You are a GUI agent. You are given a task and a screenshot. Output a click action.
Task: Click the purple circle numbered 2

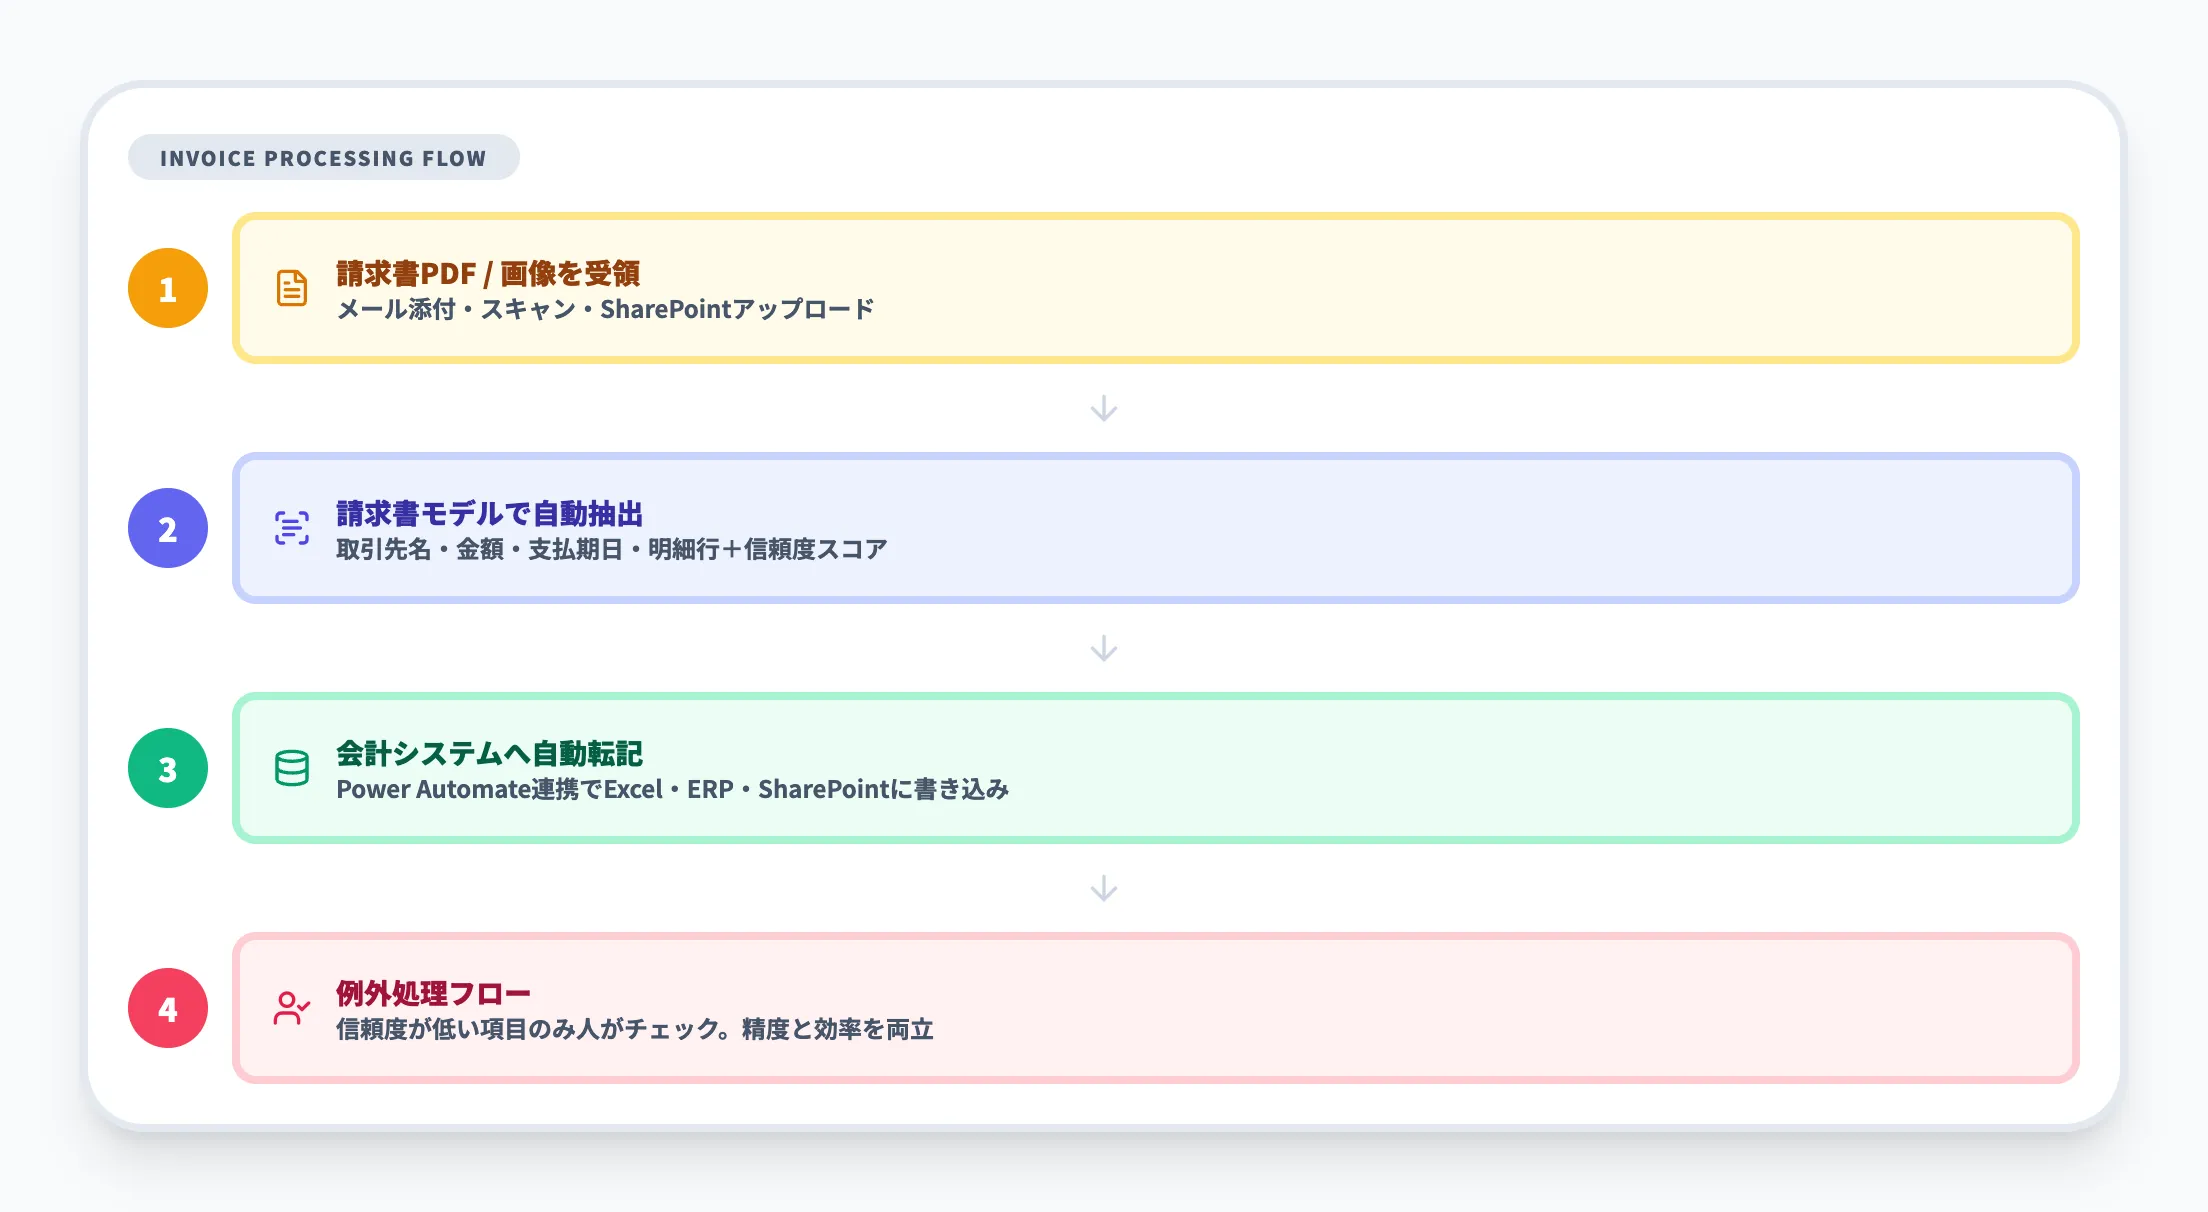(x=167, y=527)
